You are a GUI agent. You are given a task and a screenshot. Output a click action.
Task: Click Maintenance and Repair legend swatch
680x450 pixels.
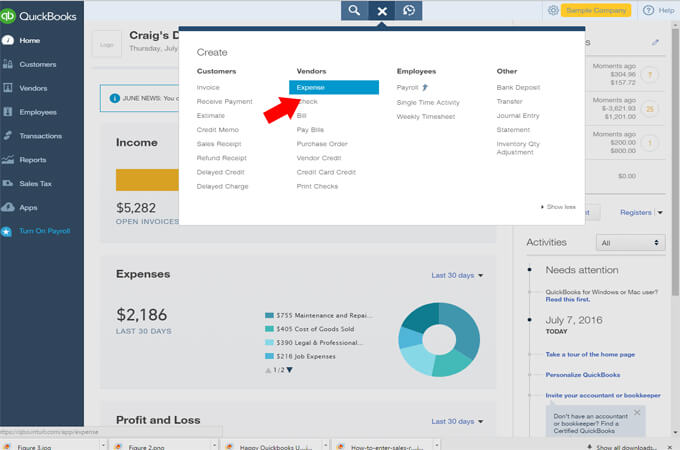(x=269, y=316)
